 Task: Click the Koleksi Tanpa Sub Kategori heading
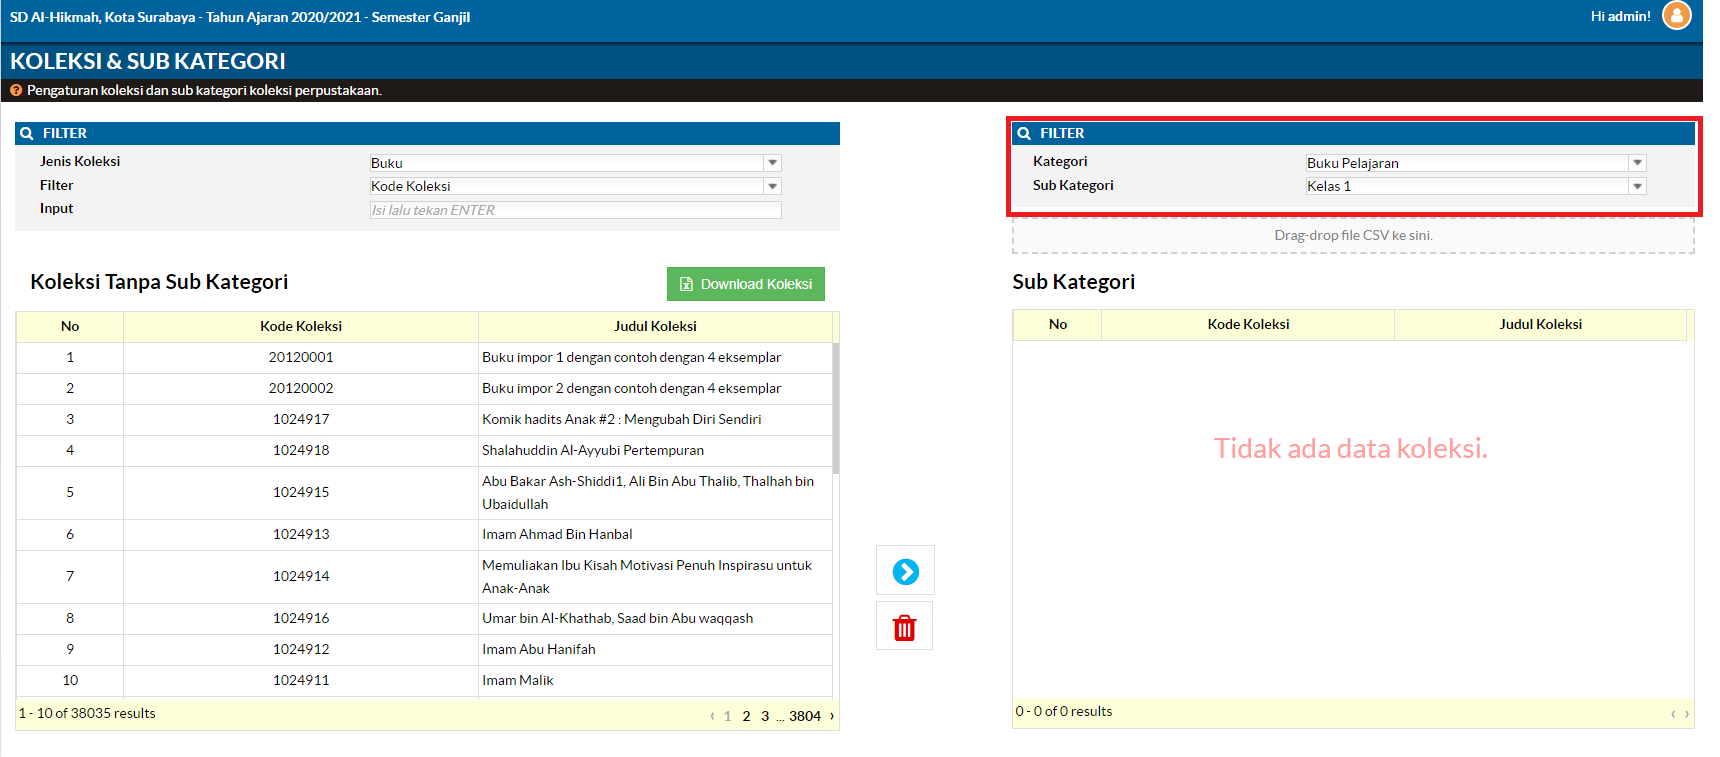[x=159, y=282]
